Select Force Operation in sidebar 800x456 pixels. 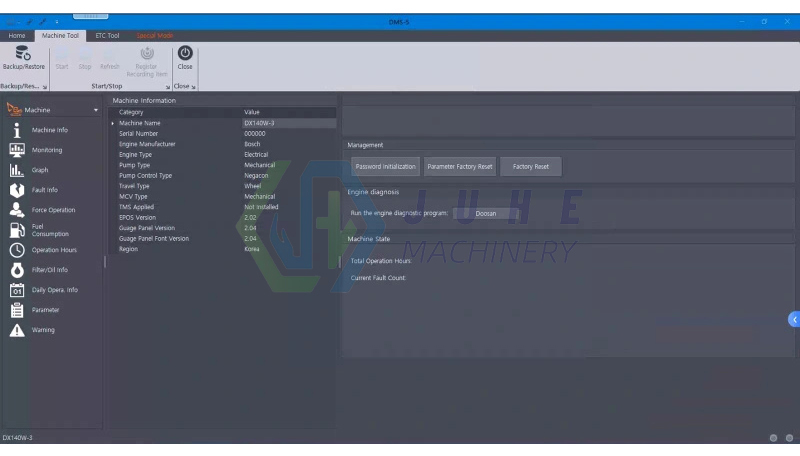[x=17, y=210]
